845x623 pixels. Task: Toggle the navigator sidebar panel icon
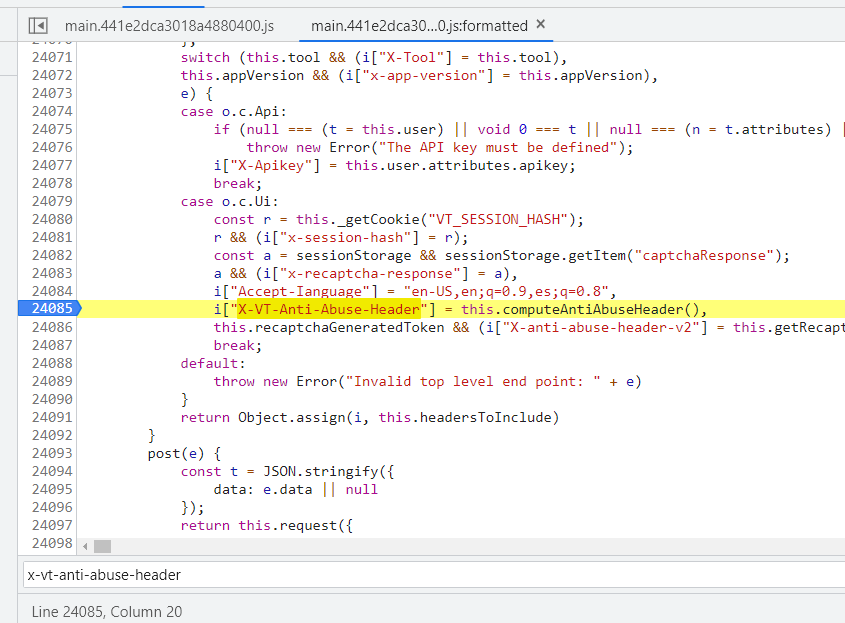pyautogui.click(x=38, y=25)
